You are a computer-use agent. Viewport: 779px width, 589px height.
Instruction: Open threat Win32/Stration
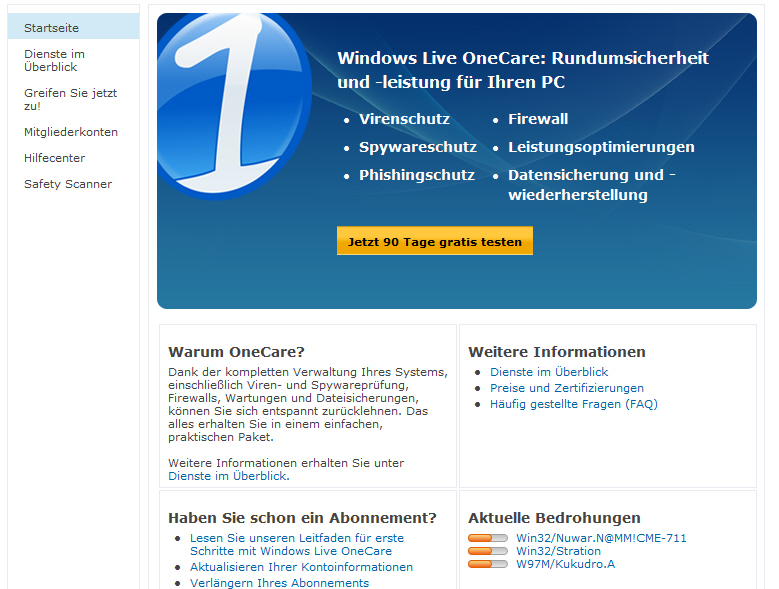click(558, 551)
